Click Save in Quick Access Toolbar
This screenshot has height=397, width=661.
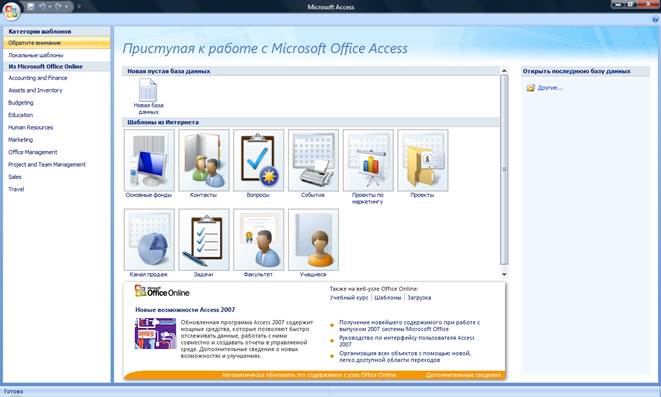[30, 6]
